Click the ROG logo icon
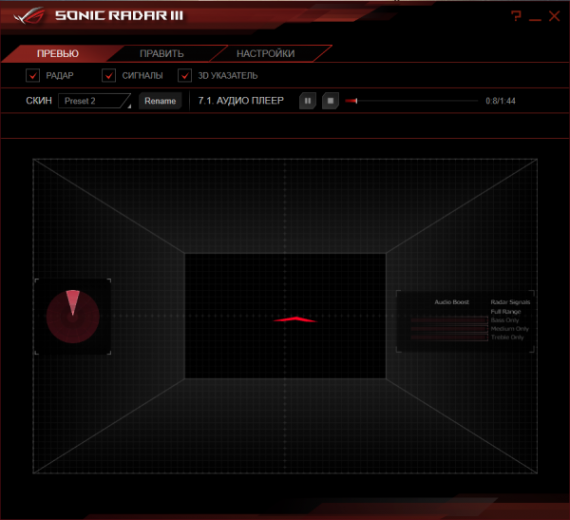Screen dimensions: 570x520 29,16
